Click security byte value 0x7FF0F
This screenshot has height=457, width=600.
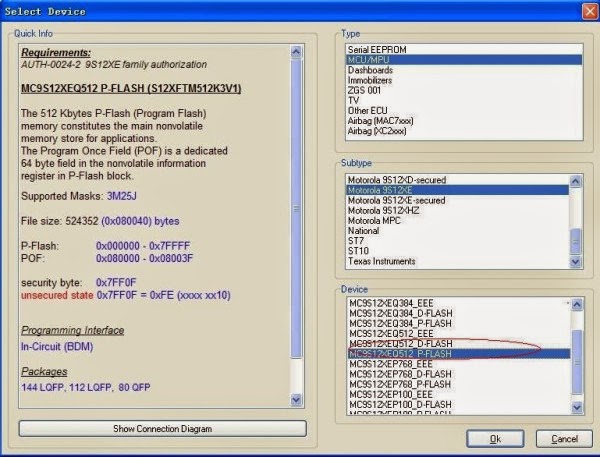pos(116,283)
